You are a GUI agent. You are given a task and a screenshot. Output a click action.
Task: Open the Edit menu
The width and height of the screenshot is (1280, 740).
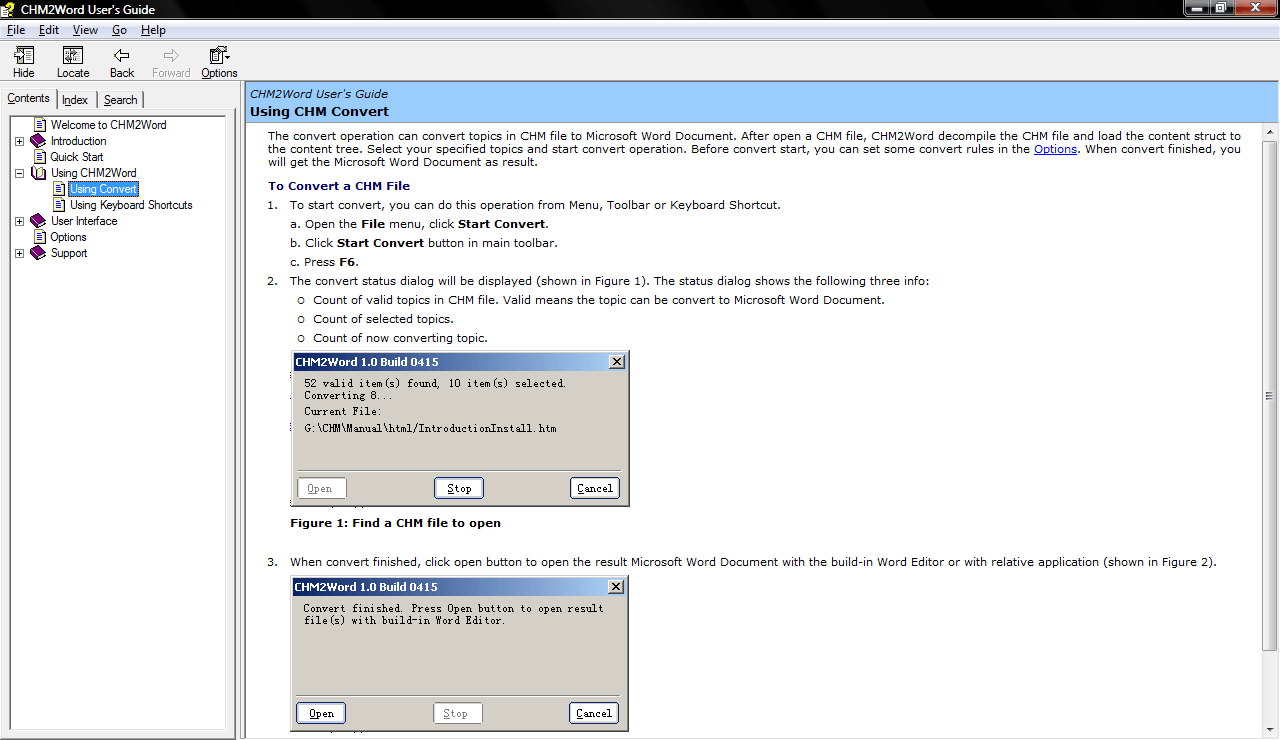pyautogui.click(x=49, y=30)
